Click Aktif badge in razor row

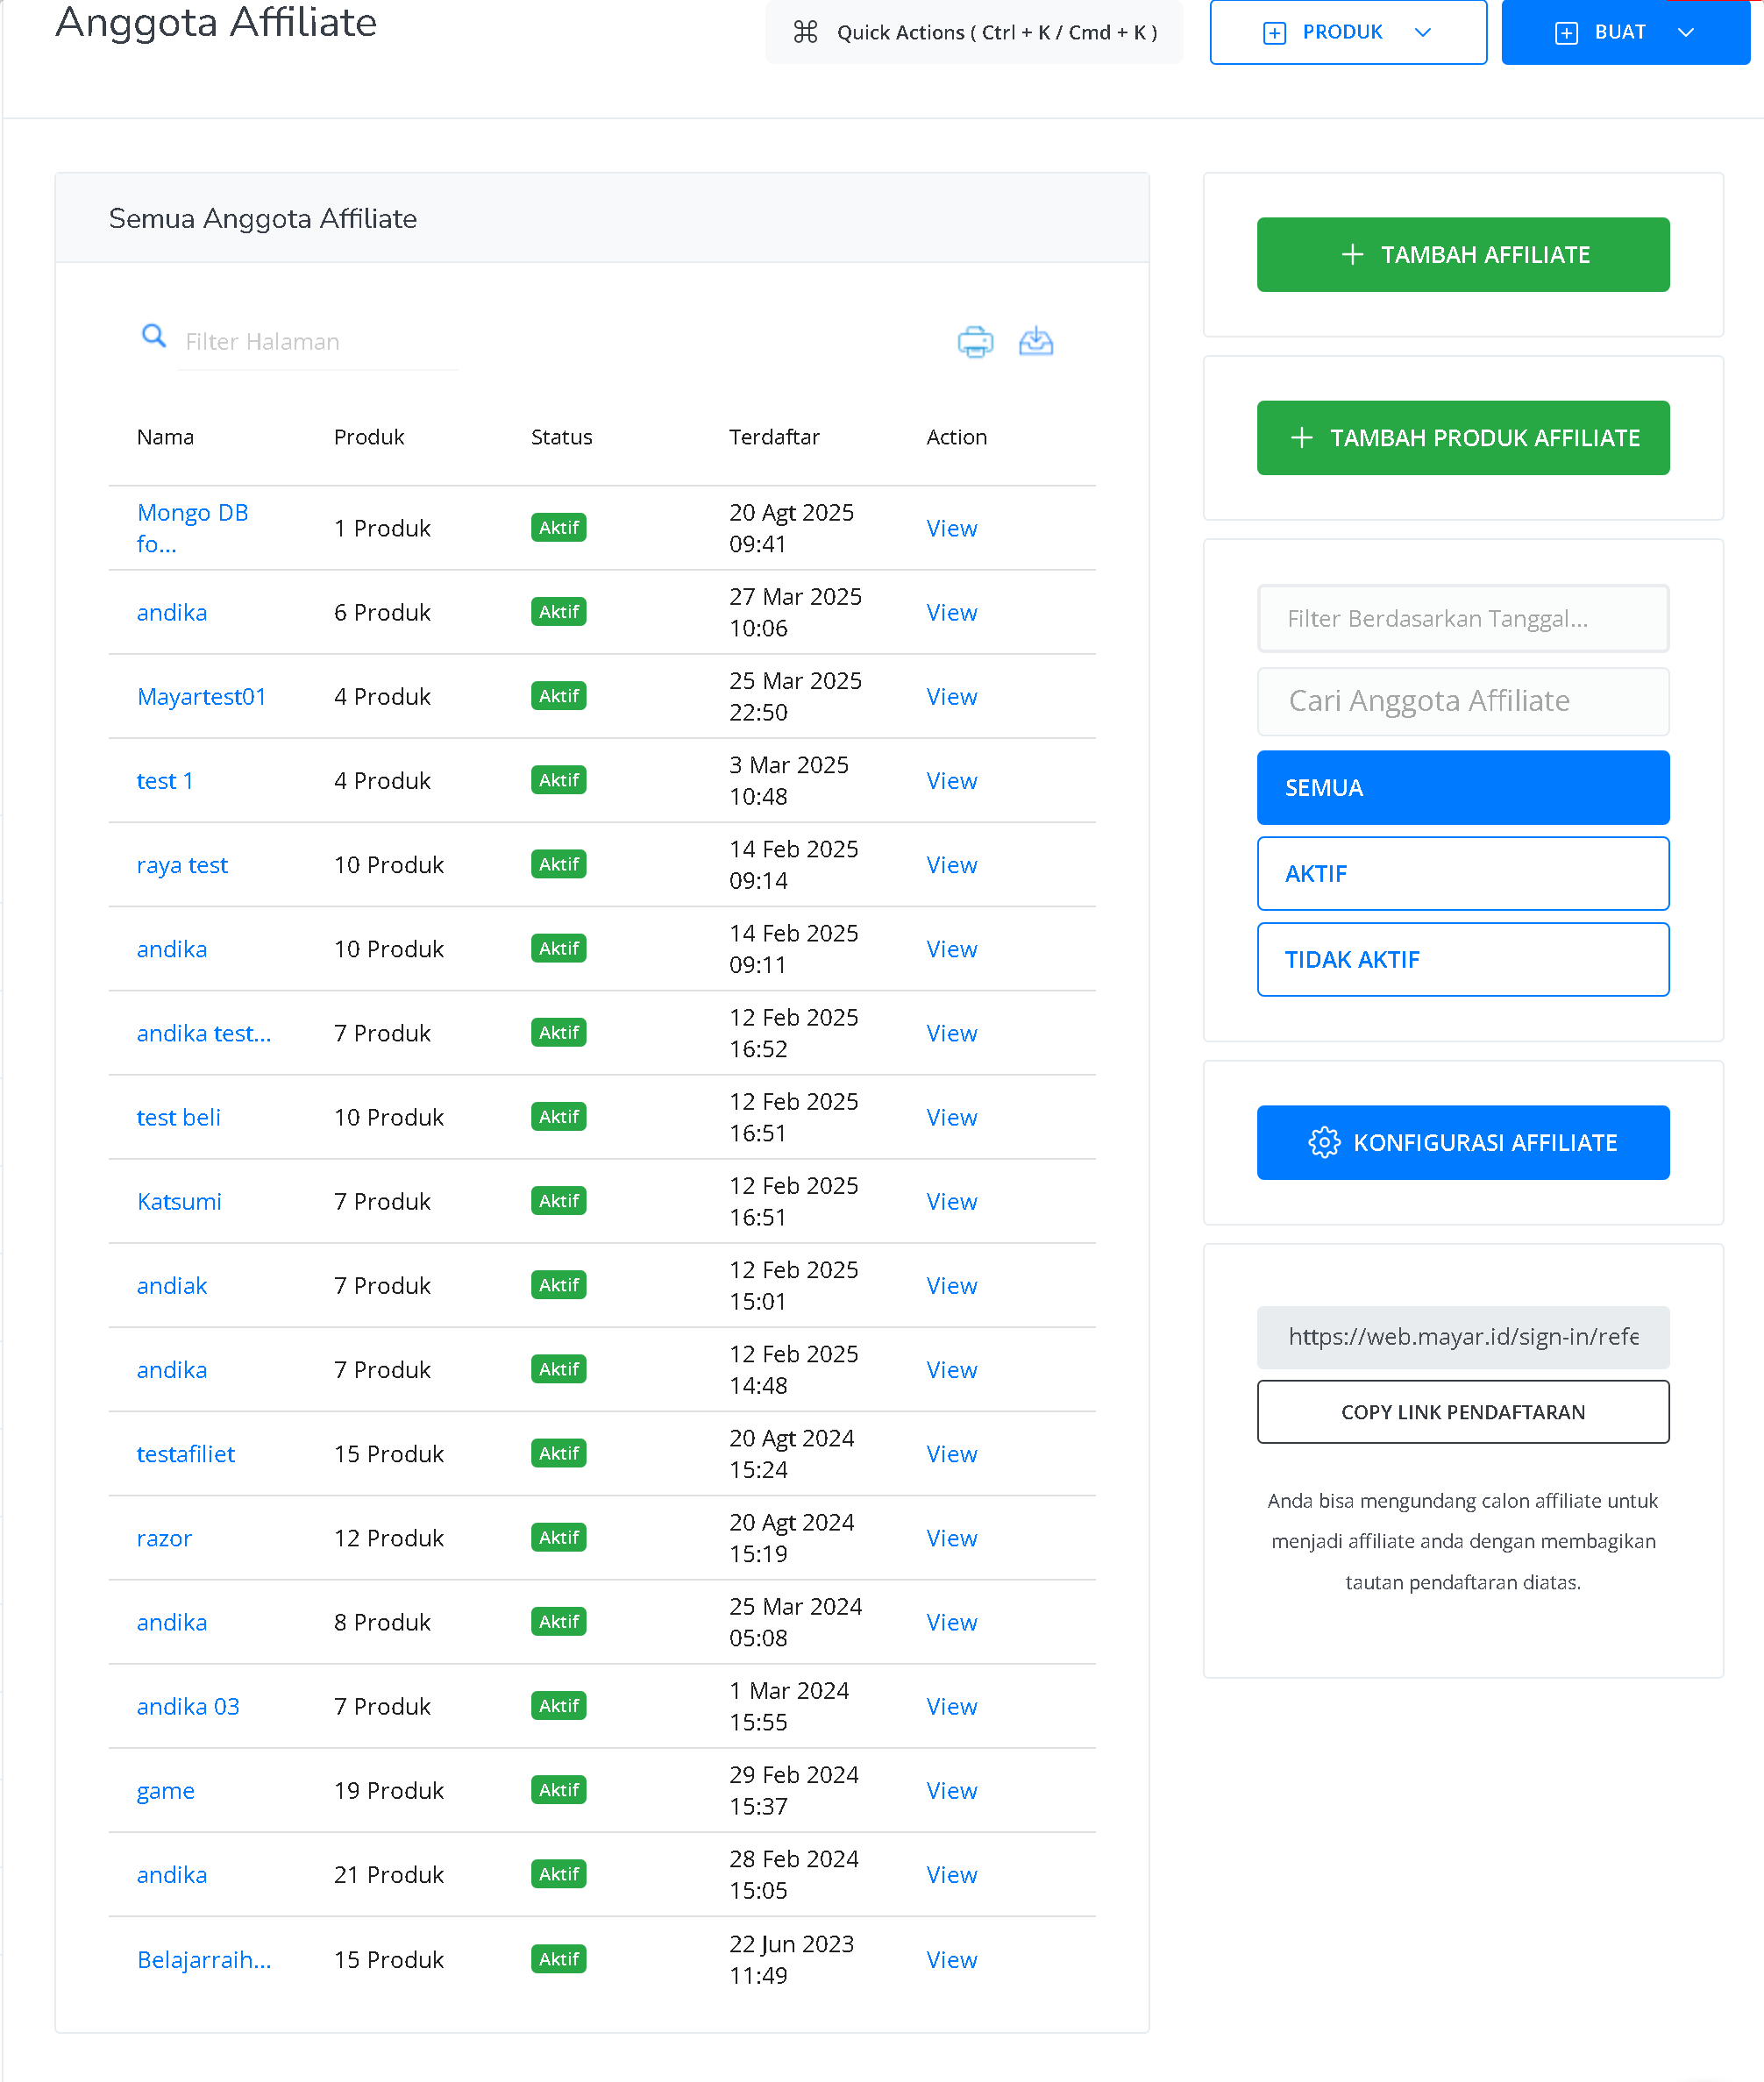pyautogui.click(x=558, y=1538)
